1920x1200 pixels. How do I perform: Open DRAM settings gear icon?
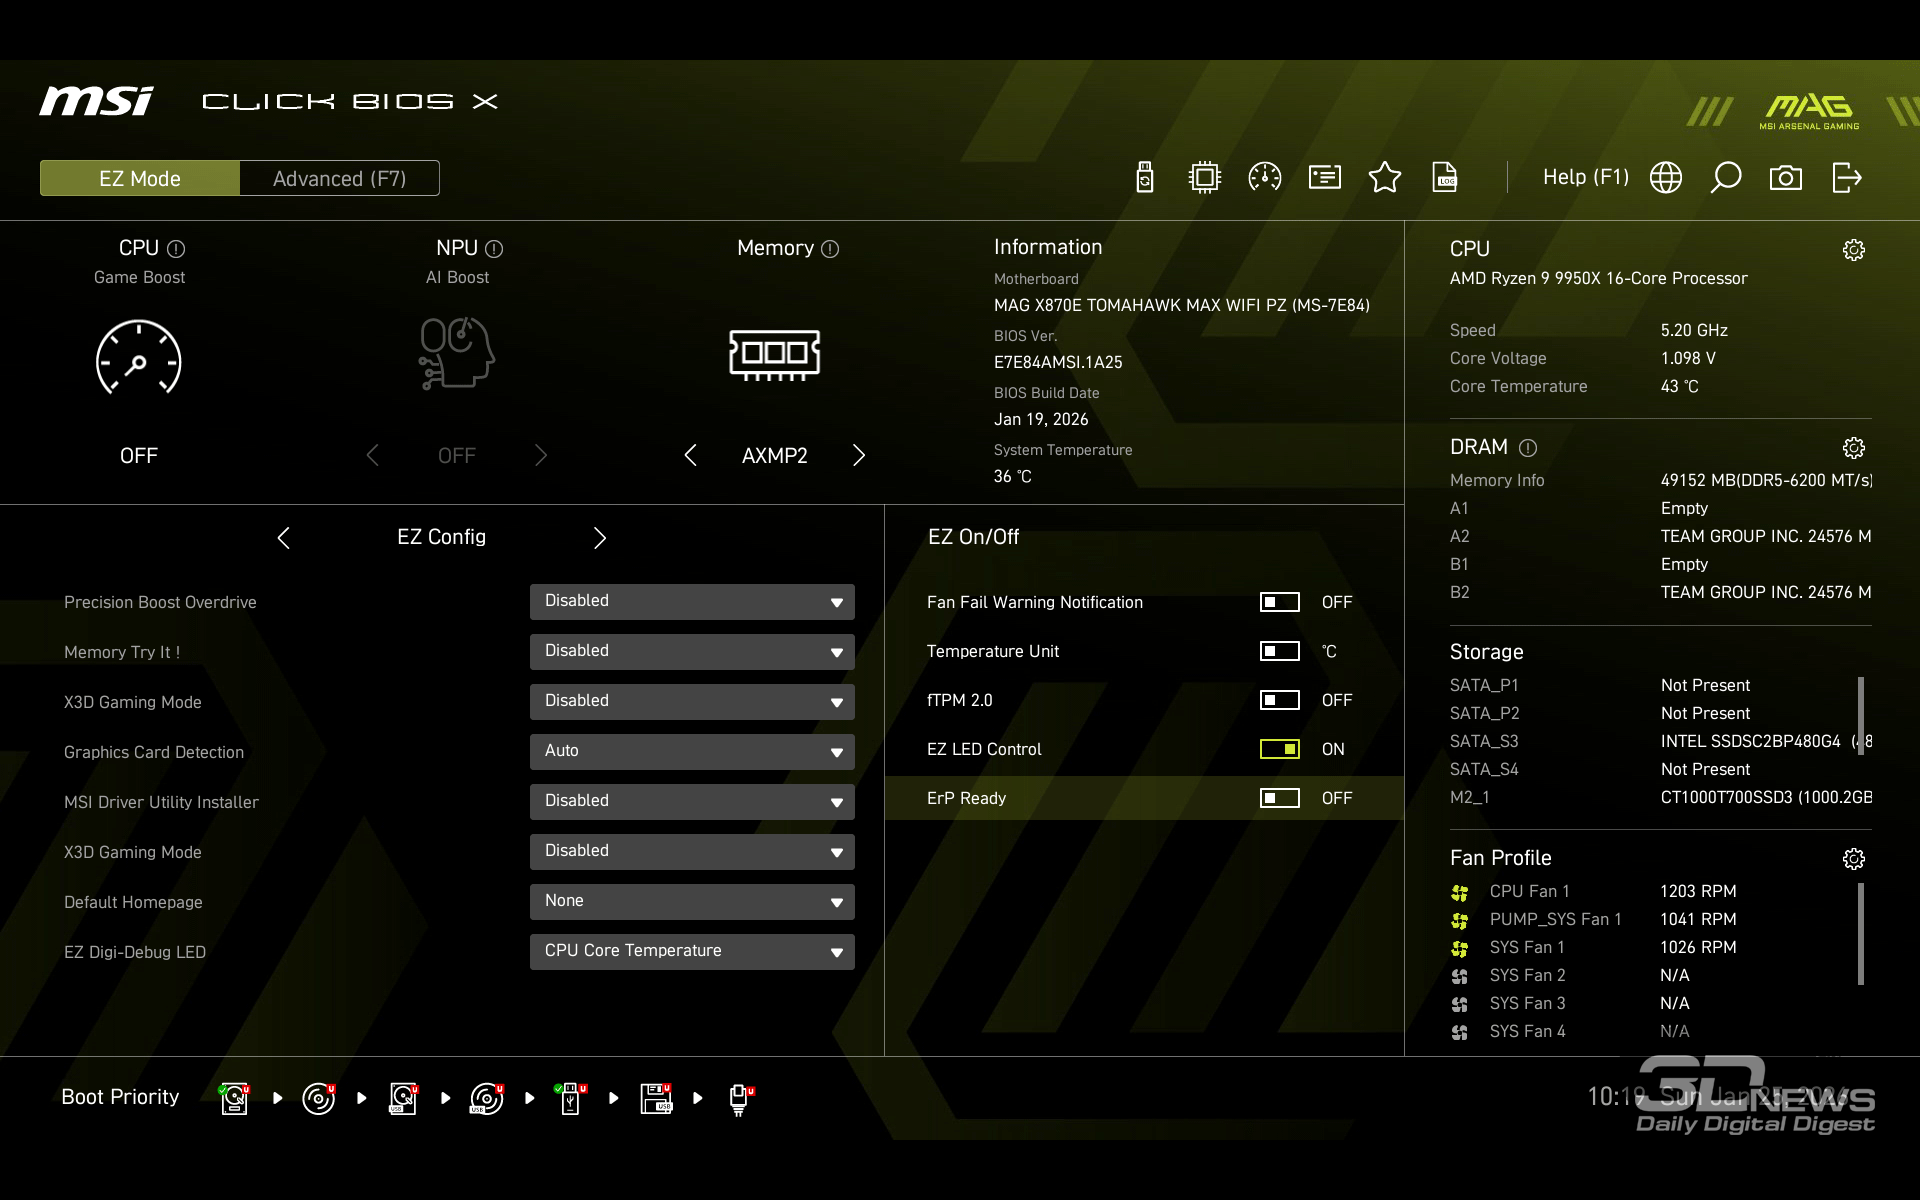(x=1853, y=448)
